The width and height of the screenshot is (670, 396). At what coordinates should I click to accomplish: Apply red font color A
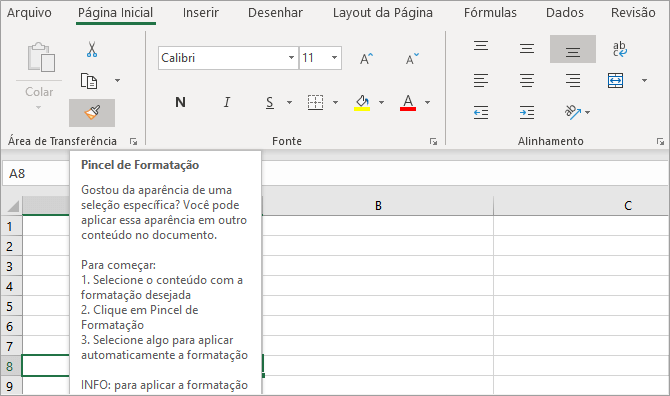[x=408, y=103]
